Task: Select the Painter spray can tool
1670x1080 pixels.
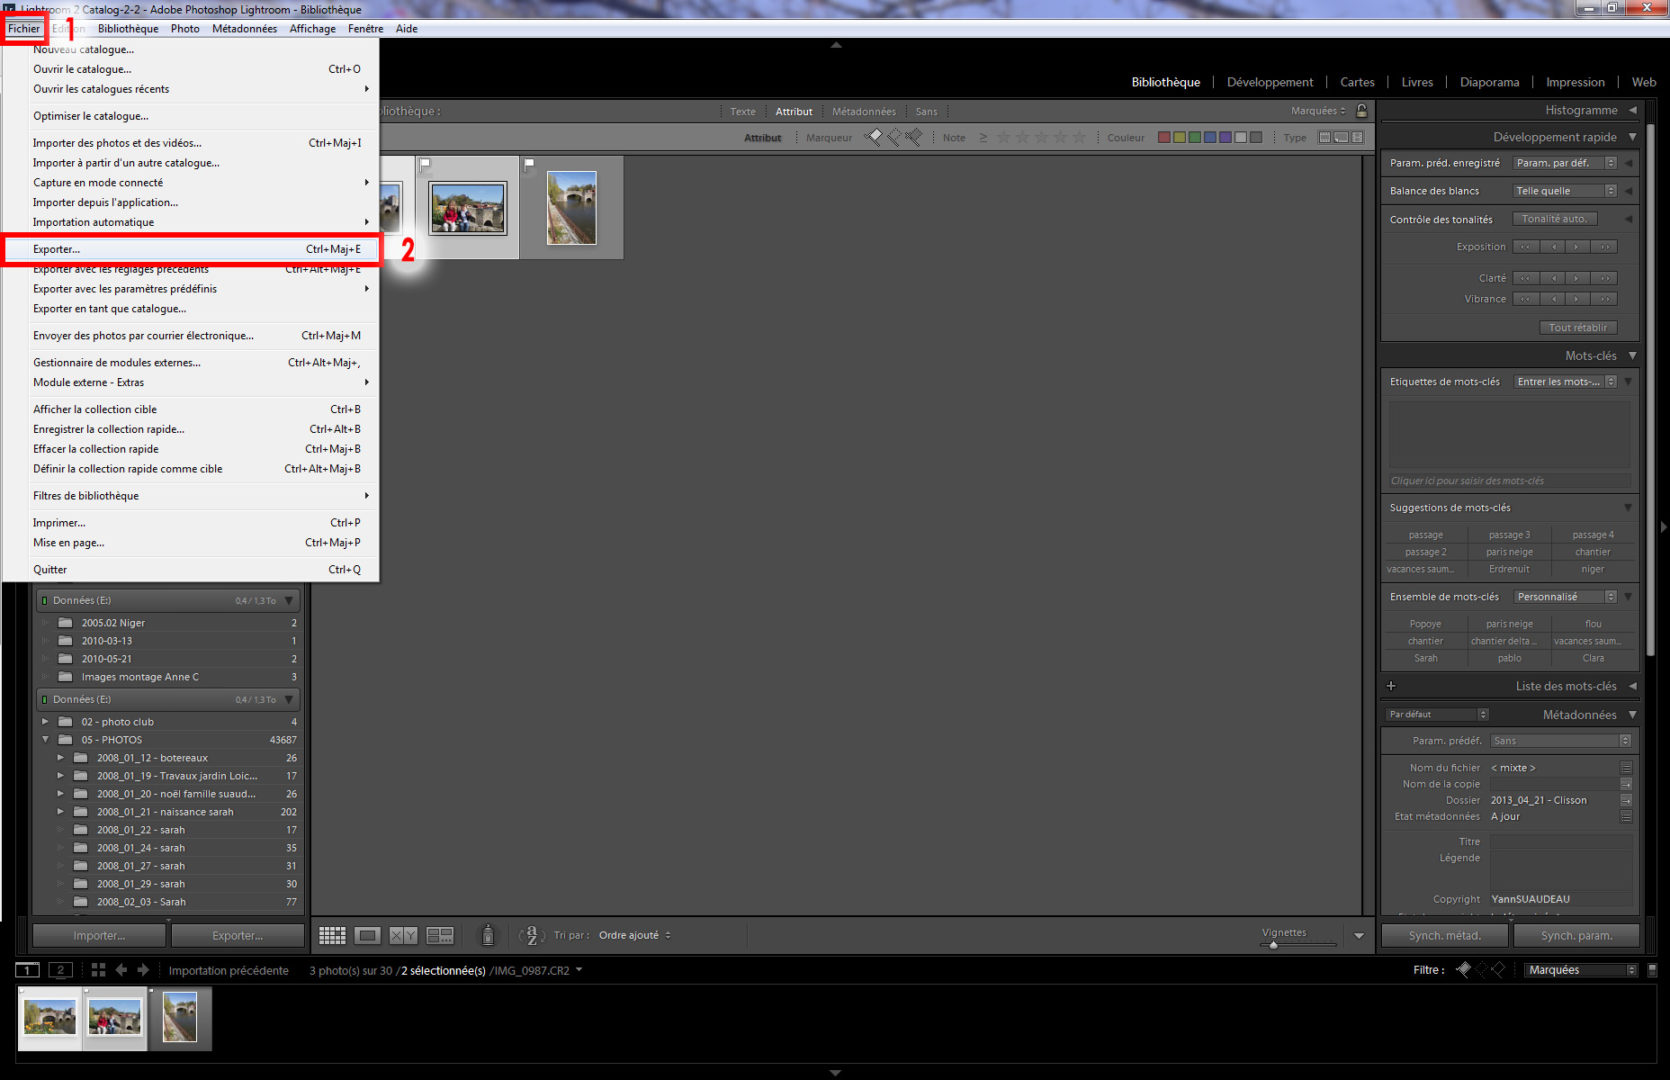Action: click(x=488, y=935)
